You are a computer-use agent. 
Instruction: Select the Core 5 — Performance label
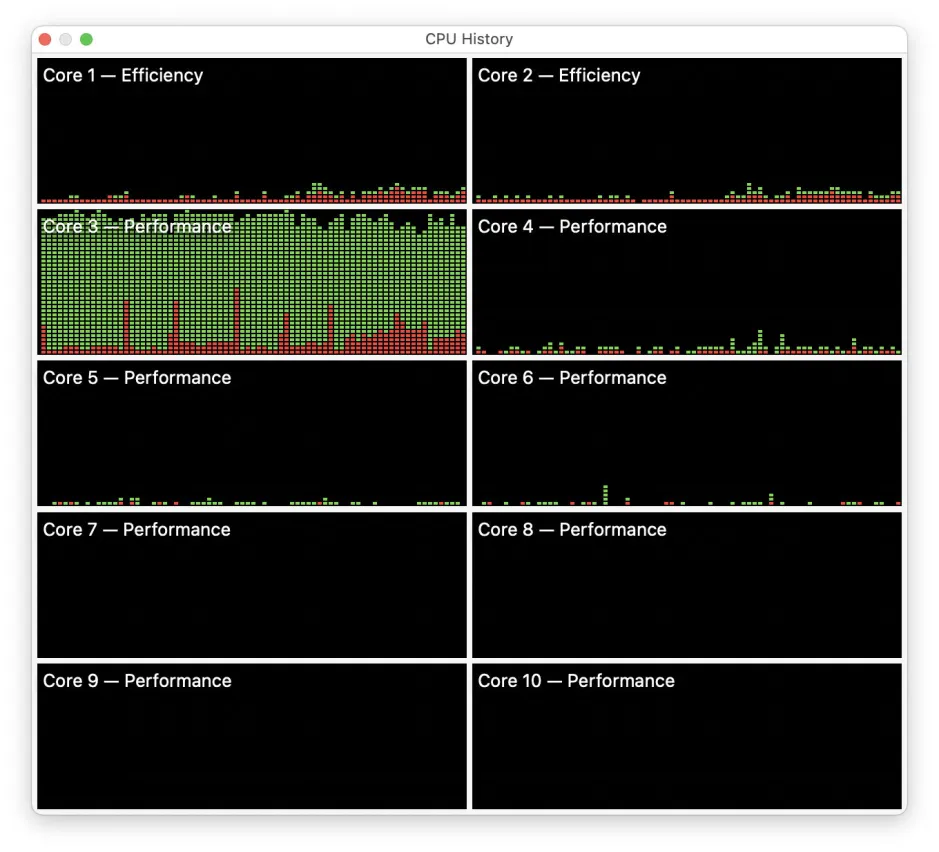[137, 377]
